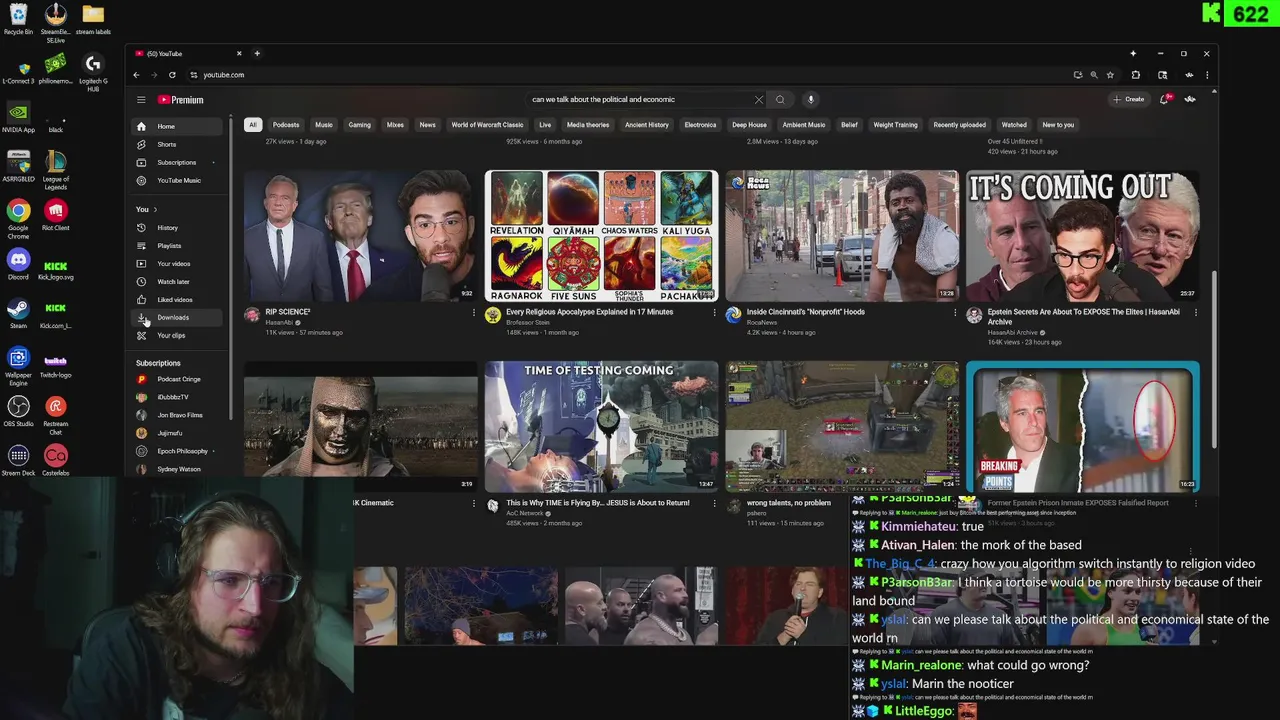View site information icon in address bar

click(193, 75)
